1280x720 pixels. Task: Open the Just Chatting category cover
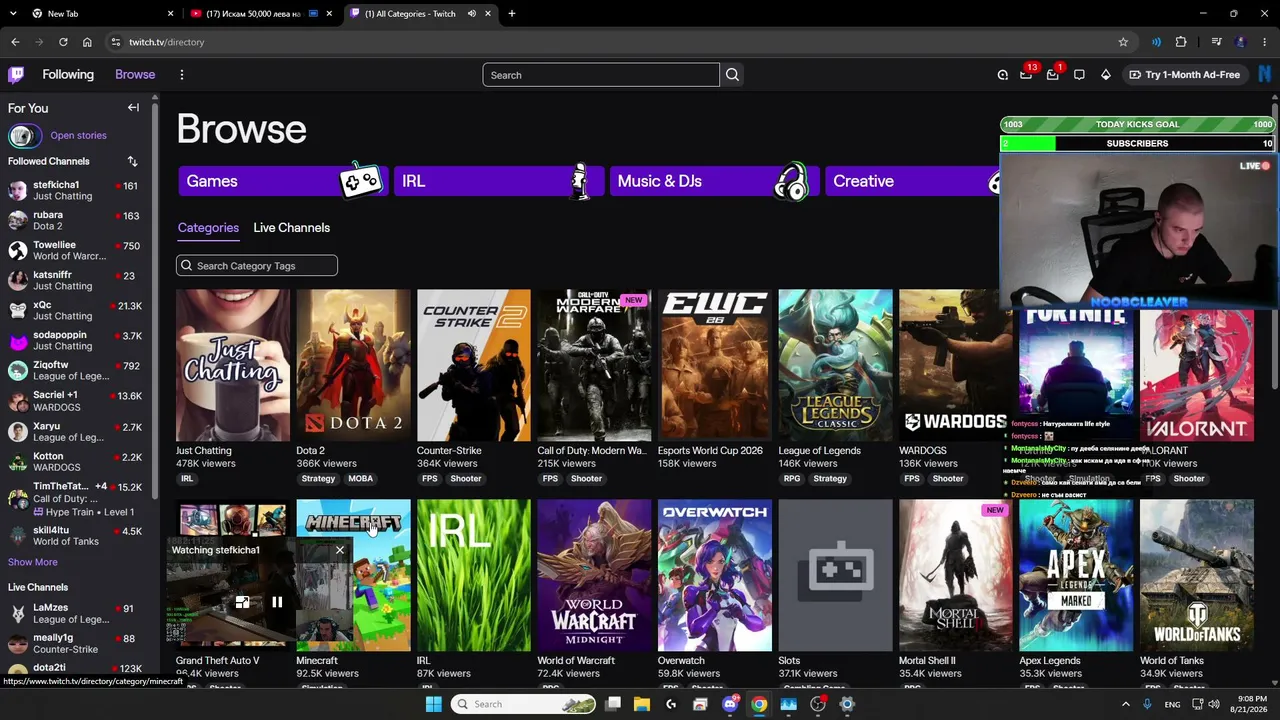233,366
